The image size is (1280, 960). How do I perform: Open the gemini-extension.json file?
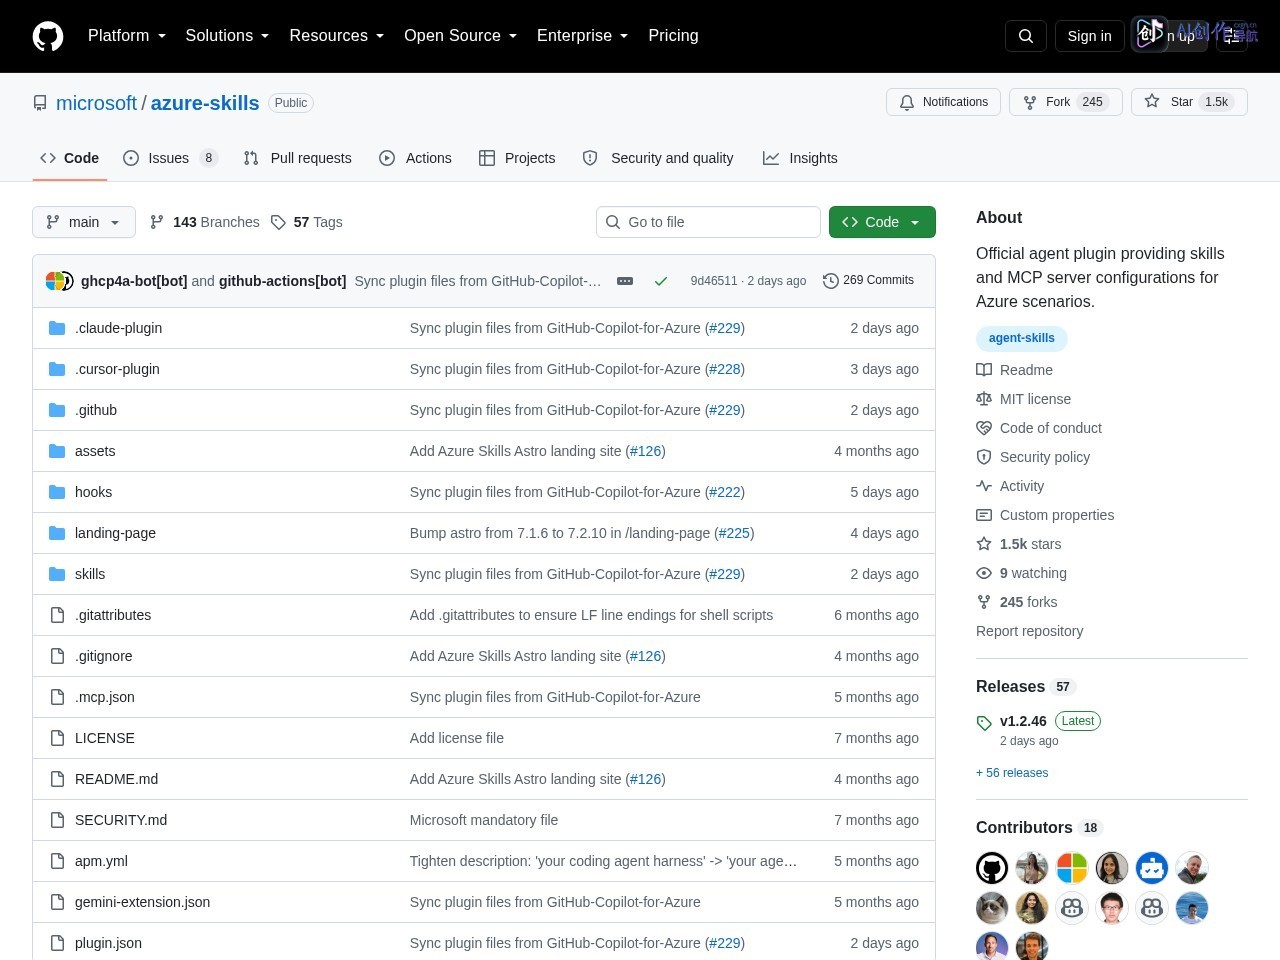tap(142, 902)
